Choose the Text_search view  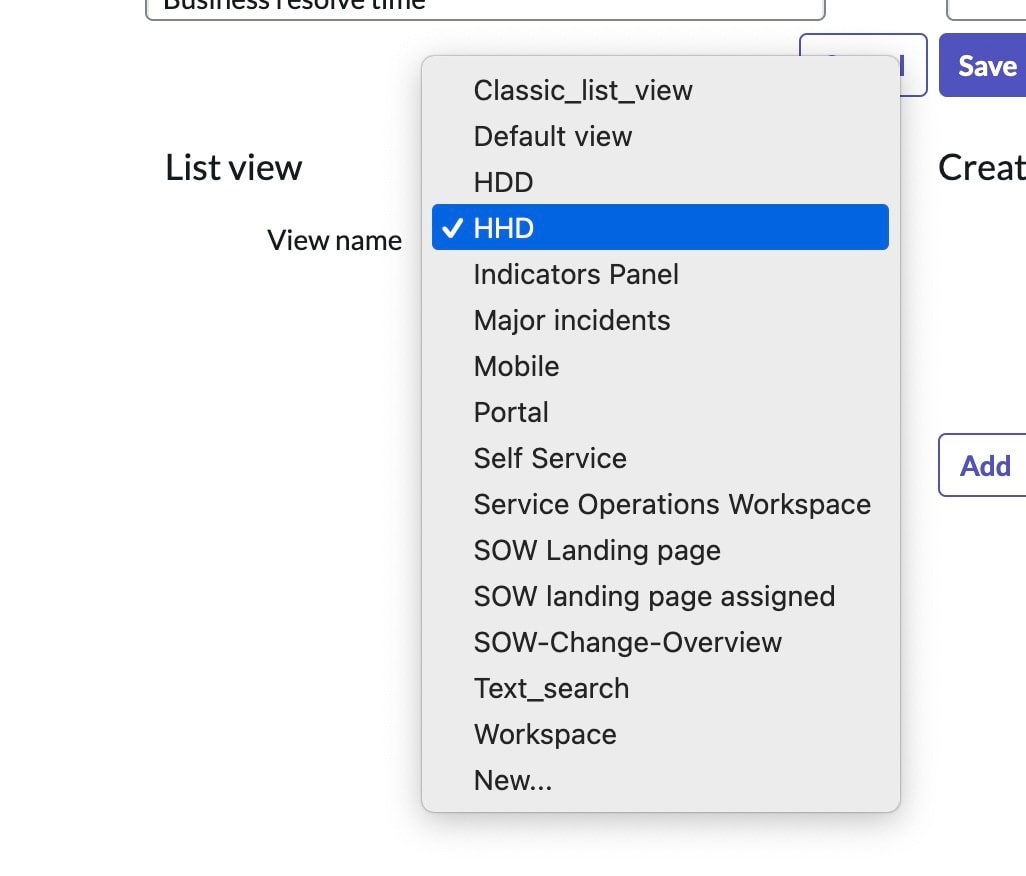[x=551, y=688]
